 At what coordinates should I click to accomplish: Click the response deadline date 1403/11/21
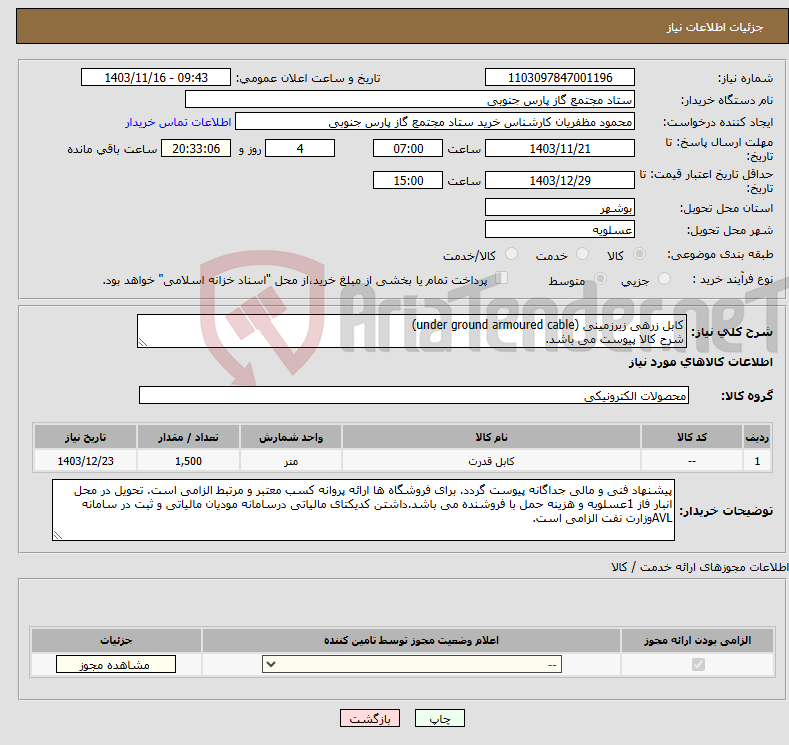coord(560,148)
